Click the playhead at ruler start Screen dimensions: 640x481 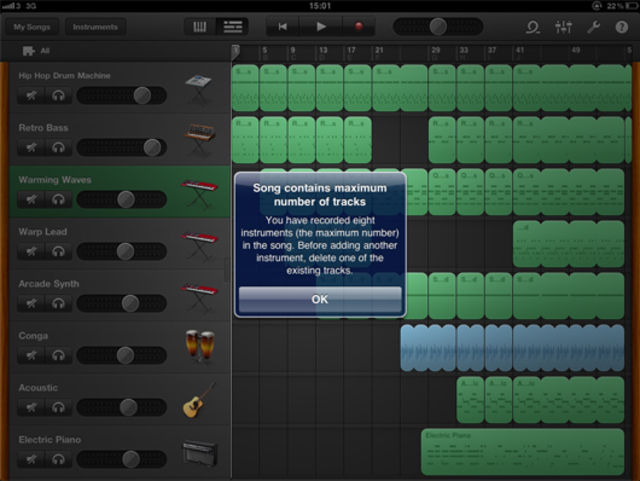(236, 52)
